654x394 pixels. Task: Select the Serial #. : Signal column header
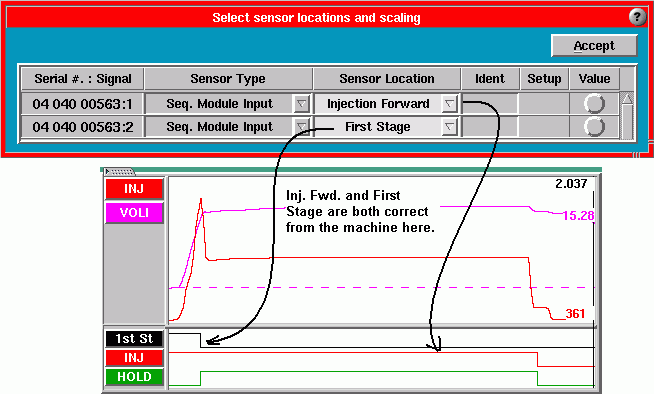[x=83, y=79]
